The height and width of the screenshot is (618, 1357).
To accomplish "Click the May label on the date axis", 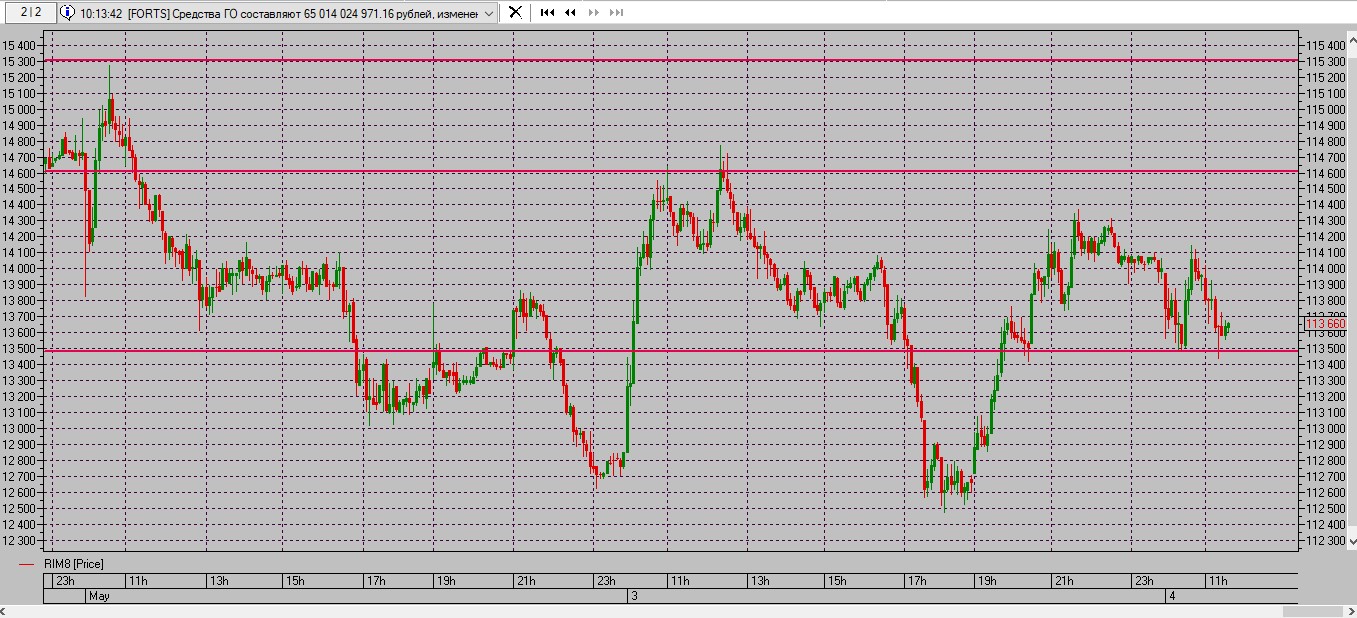I will click(99, 596).
